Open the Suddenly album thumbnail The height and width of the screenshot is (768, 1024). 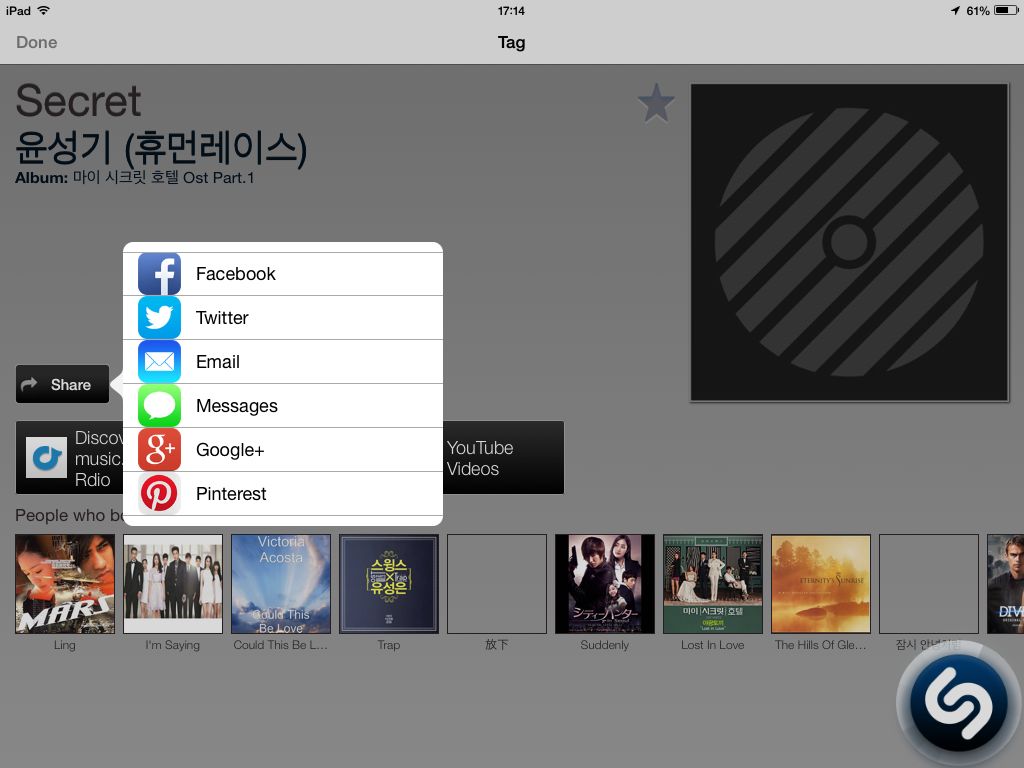click(605, 584)
